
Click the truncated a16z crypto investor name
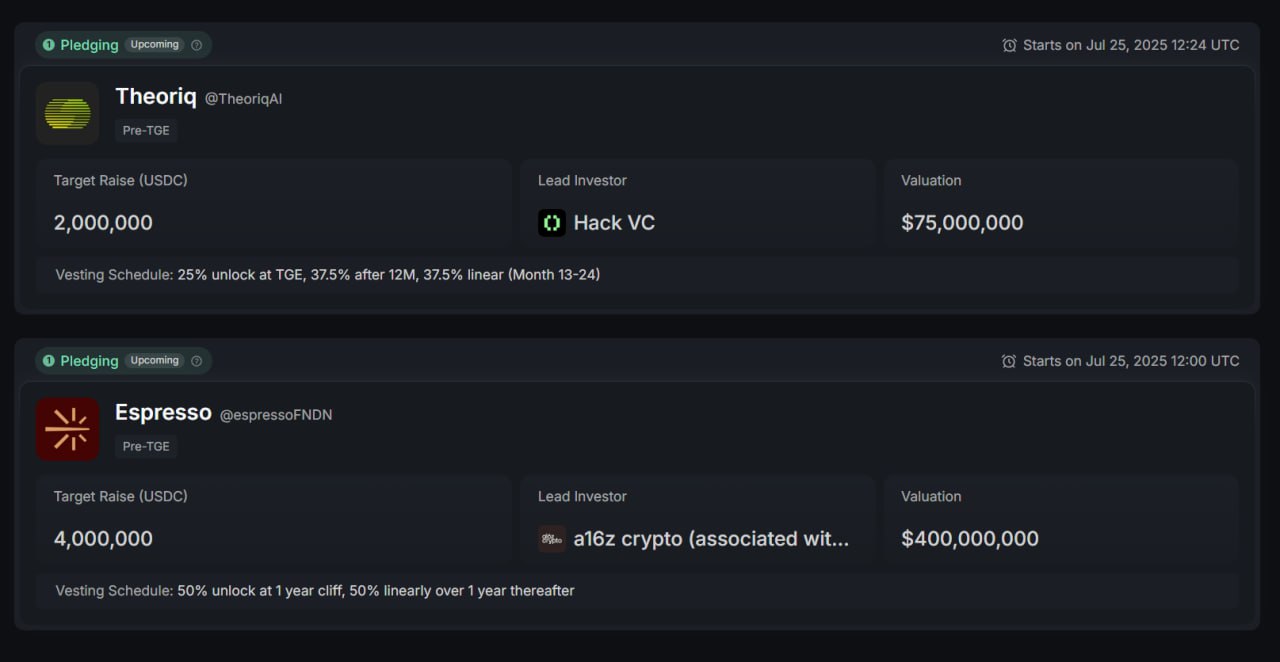[x=711, y=539]
